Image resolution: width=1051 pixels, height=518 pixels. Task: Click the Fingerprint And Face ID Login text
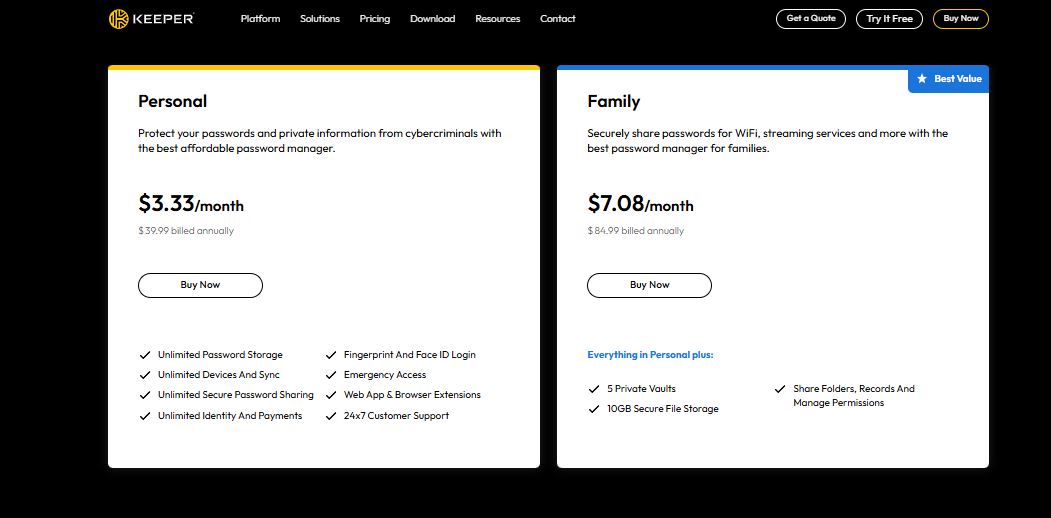[x=410, y=354]
